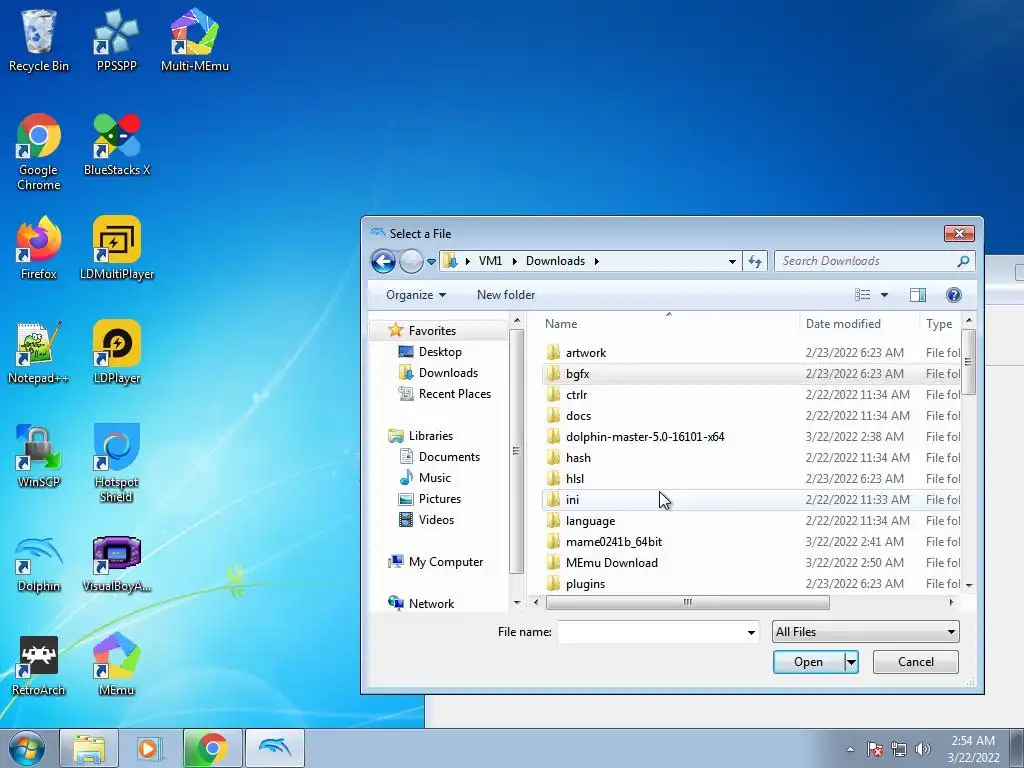Click the refresh button beside the address bar
The image size is (1024, 768).
755,261
